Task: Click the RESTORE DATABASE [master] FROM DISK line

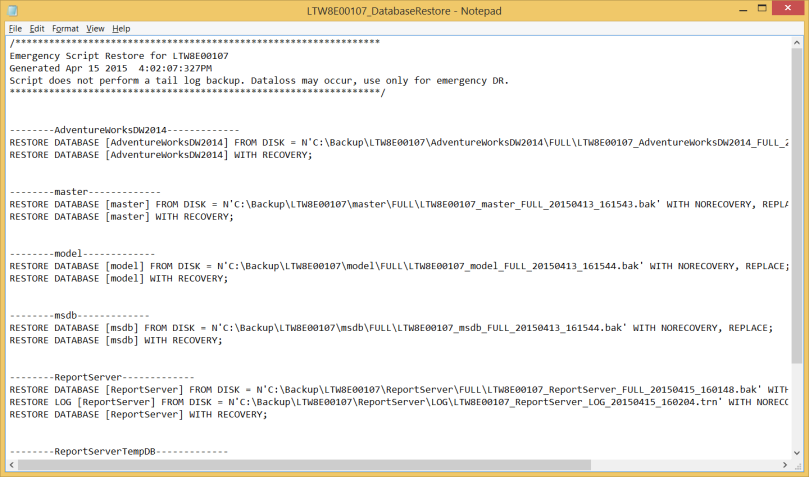Action: 399,204
